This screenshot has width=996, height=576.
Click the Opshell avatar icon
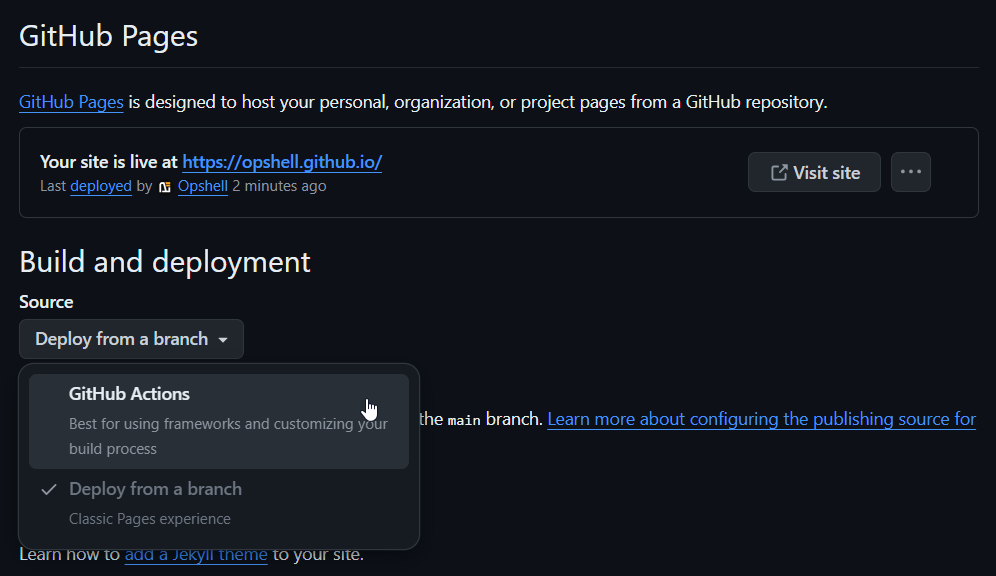(x=165, y=187)
